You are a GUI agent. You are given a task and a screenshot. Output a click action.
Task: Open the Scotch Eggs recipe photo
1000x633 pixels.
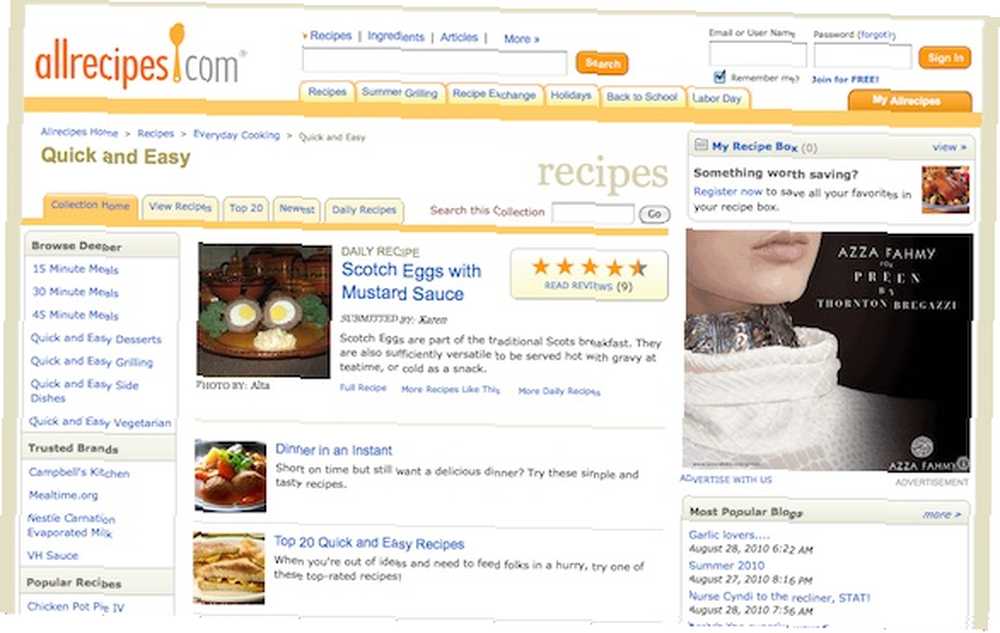tap(264, 310)
